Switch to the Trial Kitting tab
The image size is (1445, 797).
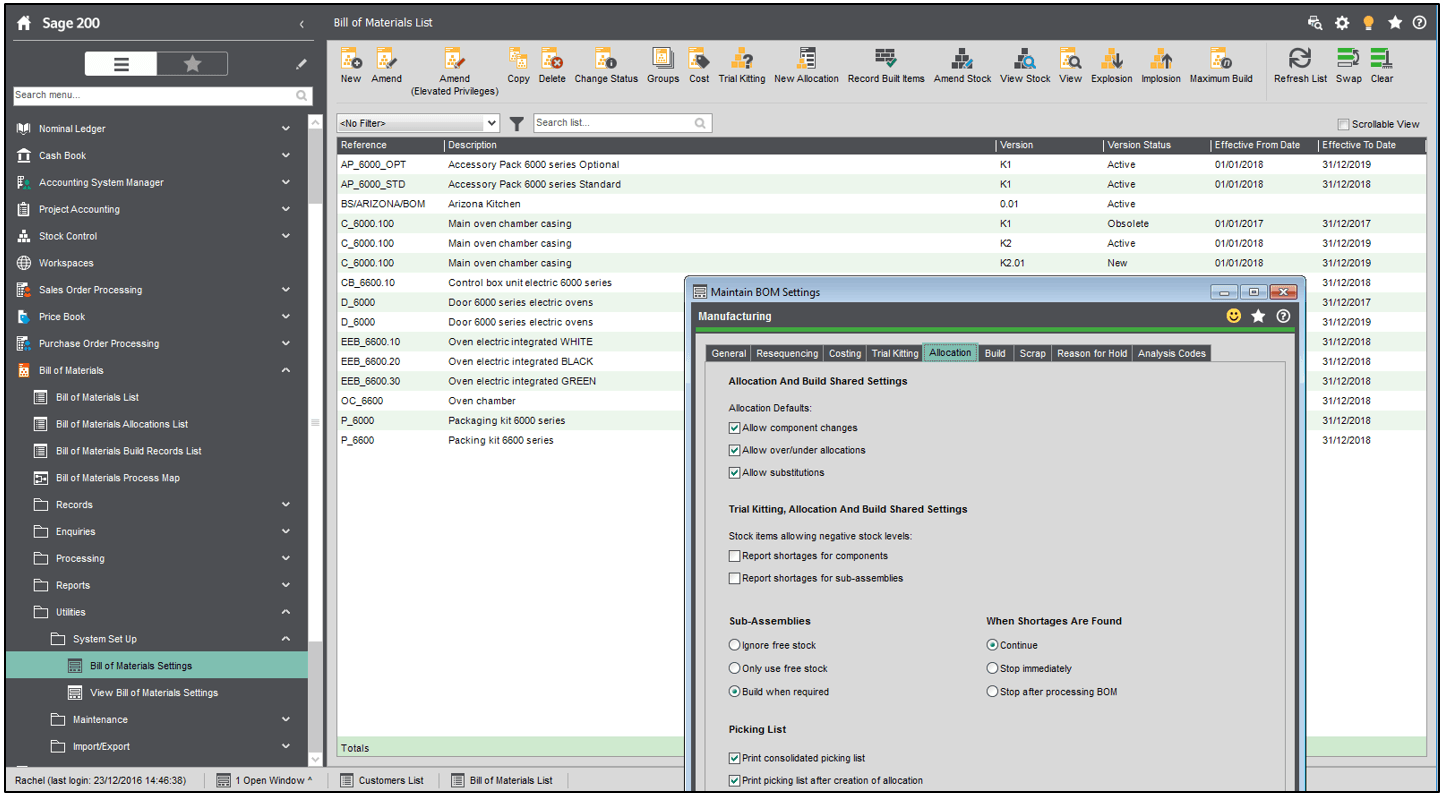895,353
